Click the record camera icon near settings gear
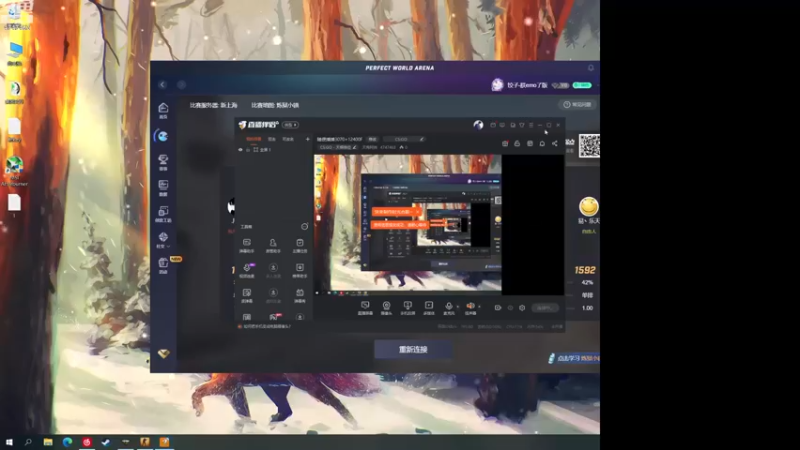 pos(498,308)
